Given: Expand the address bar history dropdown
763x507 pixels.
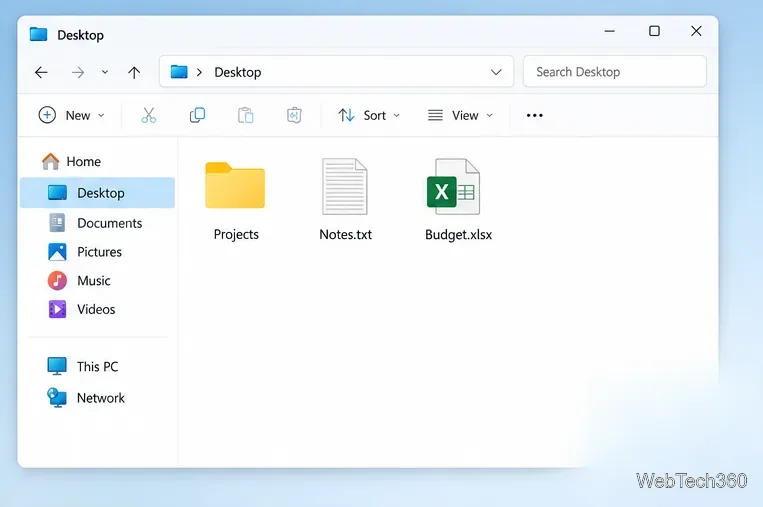Looking at the screenshot, I should click(x=496, y=72).
